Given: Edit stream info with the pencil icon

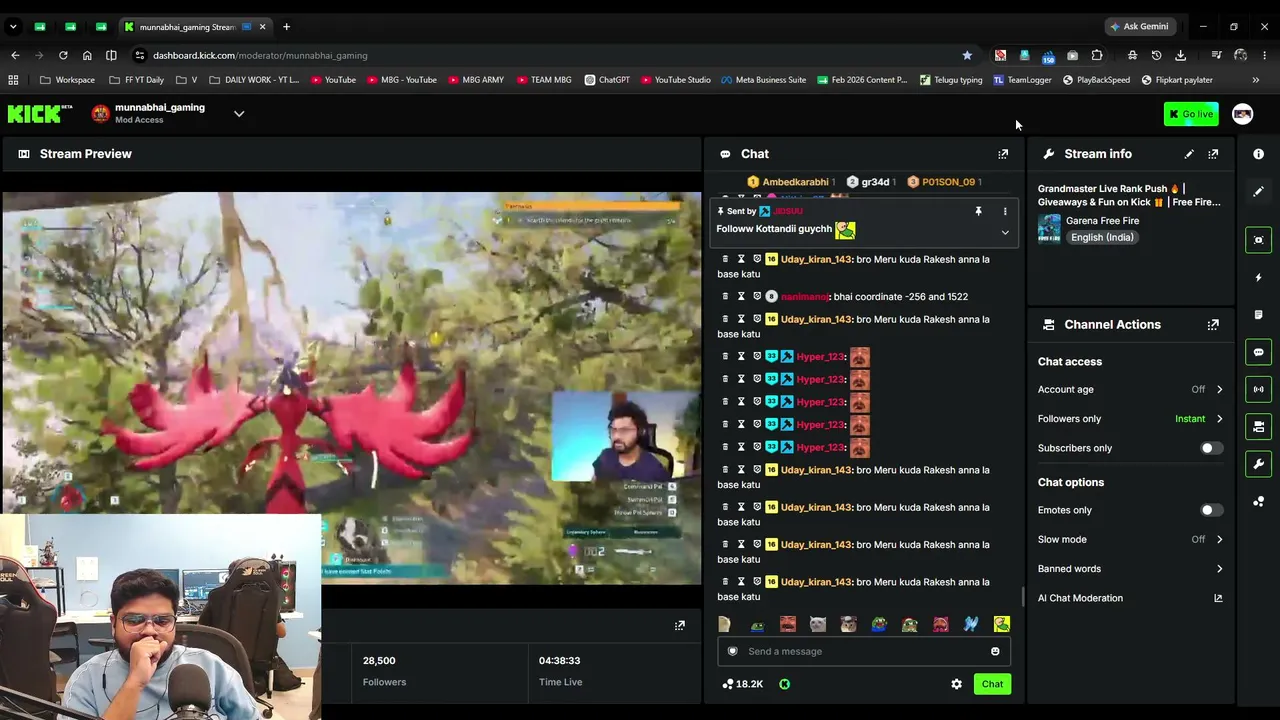Looking at the screenshot, I should click(x=1189, y=154).
